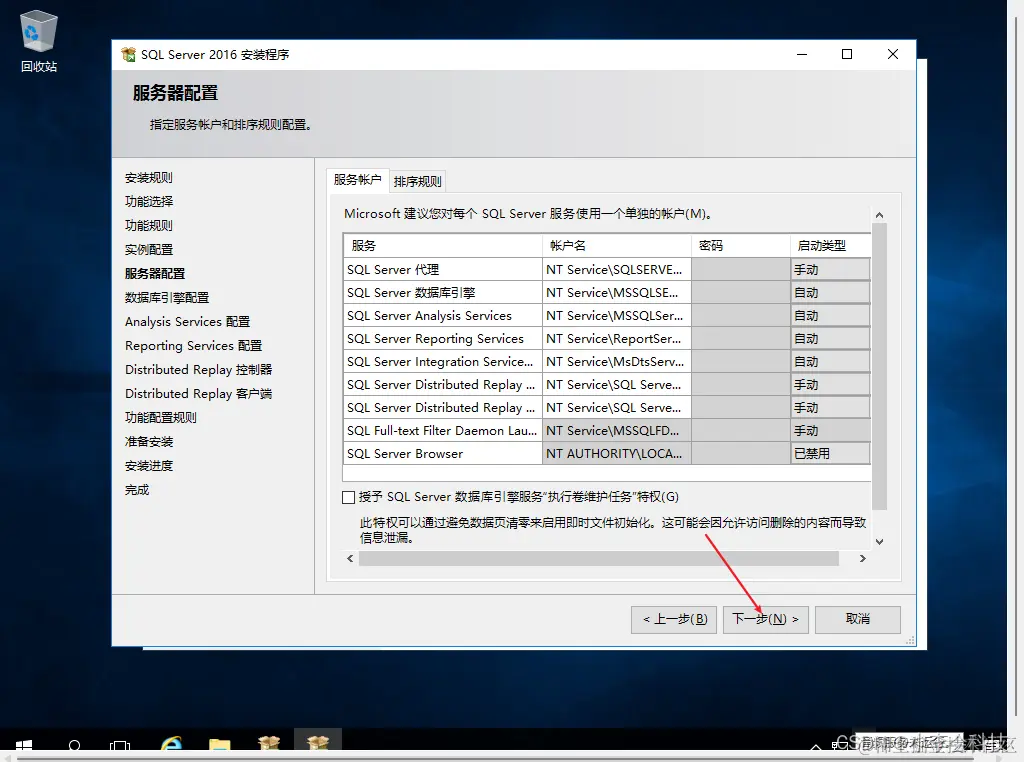The height and width of the screenshot is (762, 1024).
Task: Click the horizontal scrollbar thumb
Action: click(x=599, y=558)
